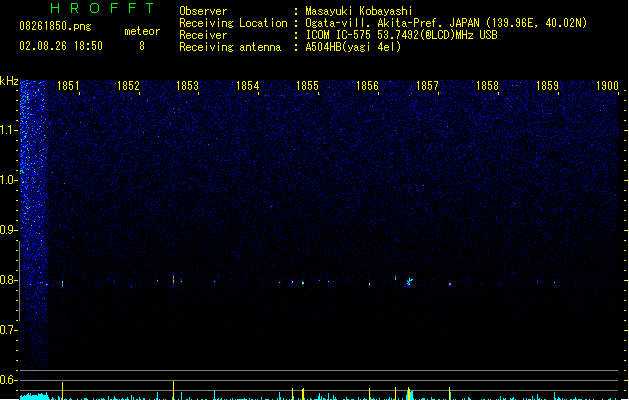Click the 0.7 kHz axis label
Image resolution: width=629 pixels, height=400 pixels.
[x=8, y=330]
